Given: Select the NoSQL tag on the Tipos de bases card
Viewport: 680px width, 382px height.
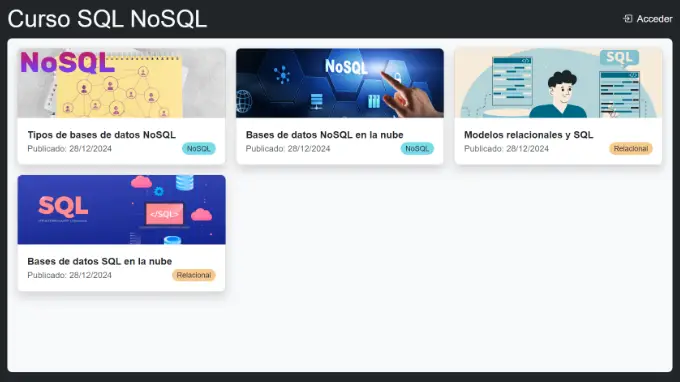Looking at the screenshot, I should (x=199, y=149).
